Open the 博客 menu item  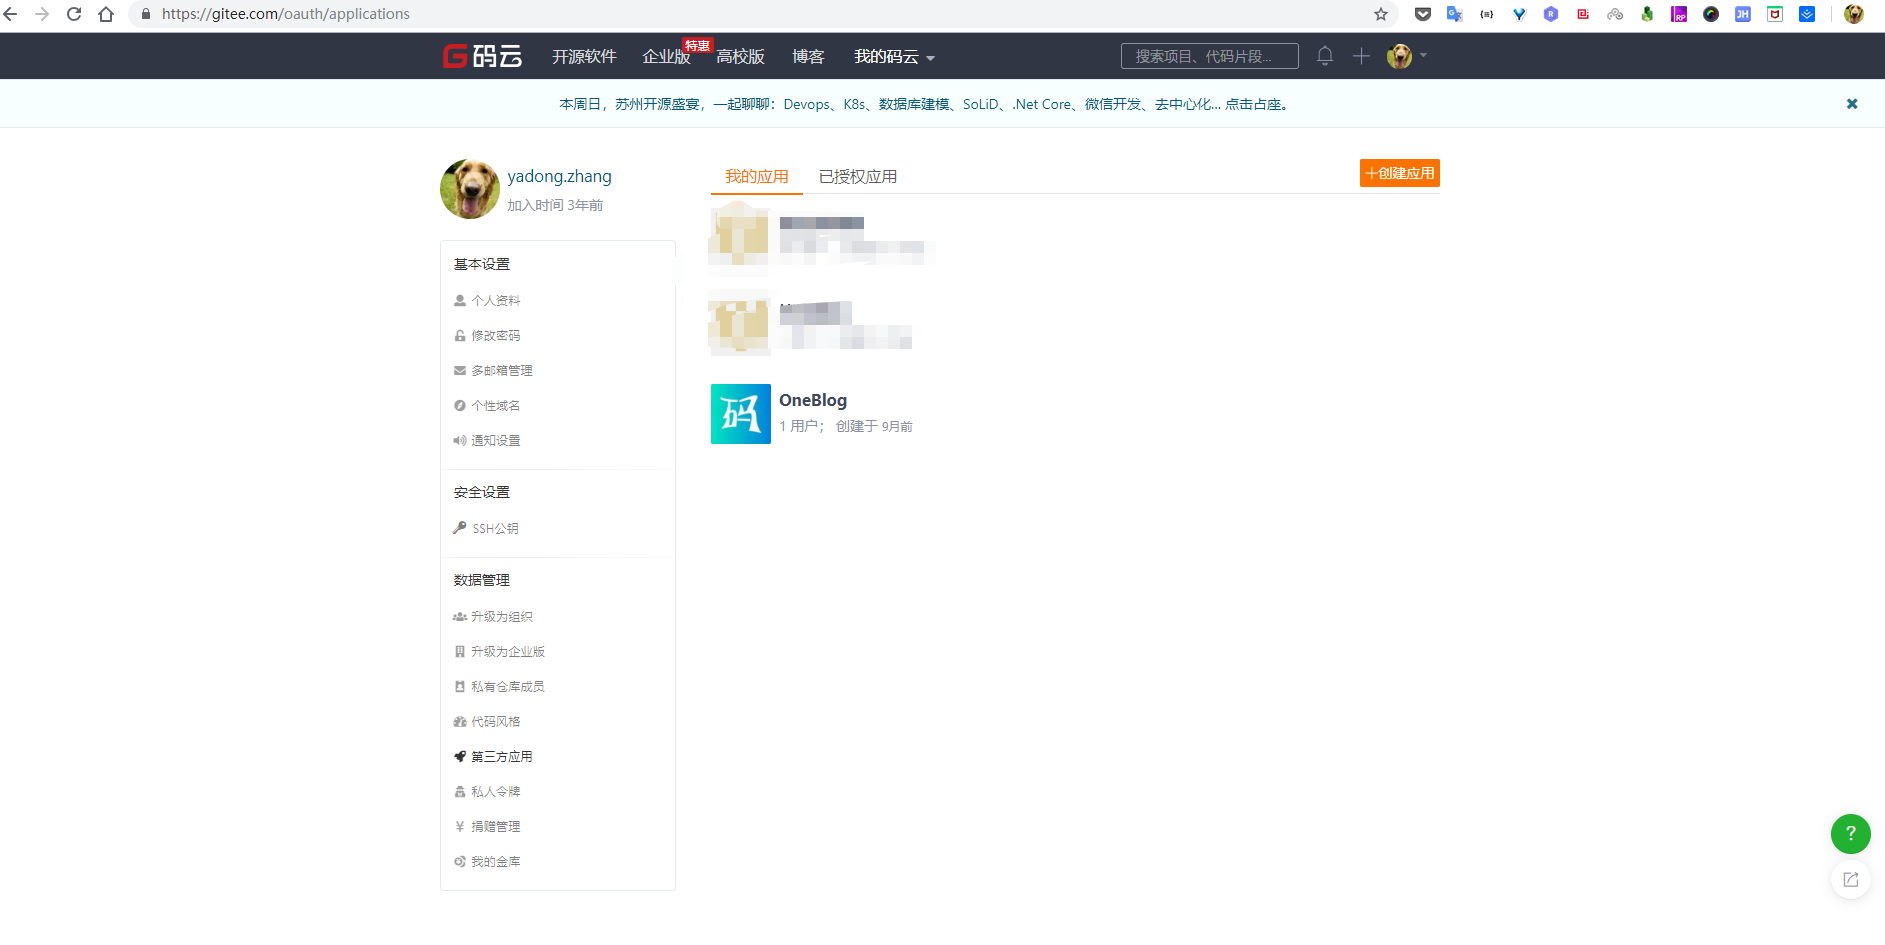click(807, 57)
